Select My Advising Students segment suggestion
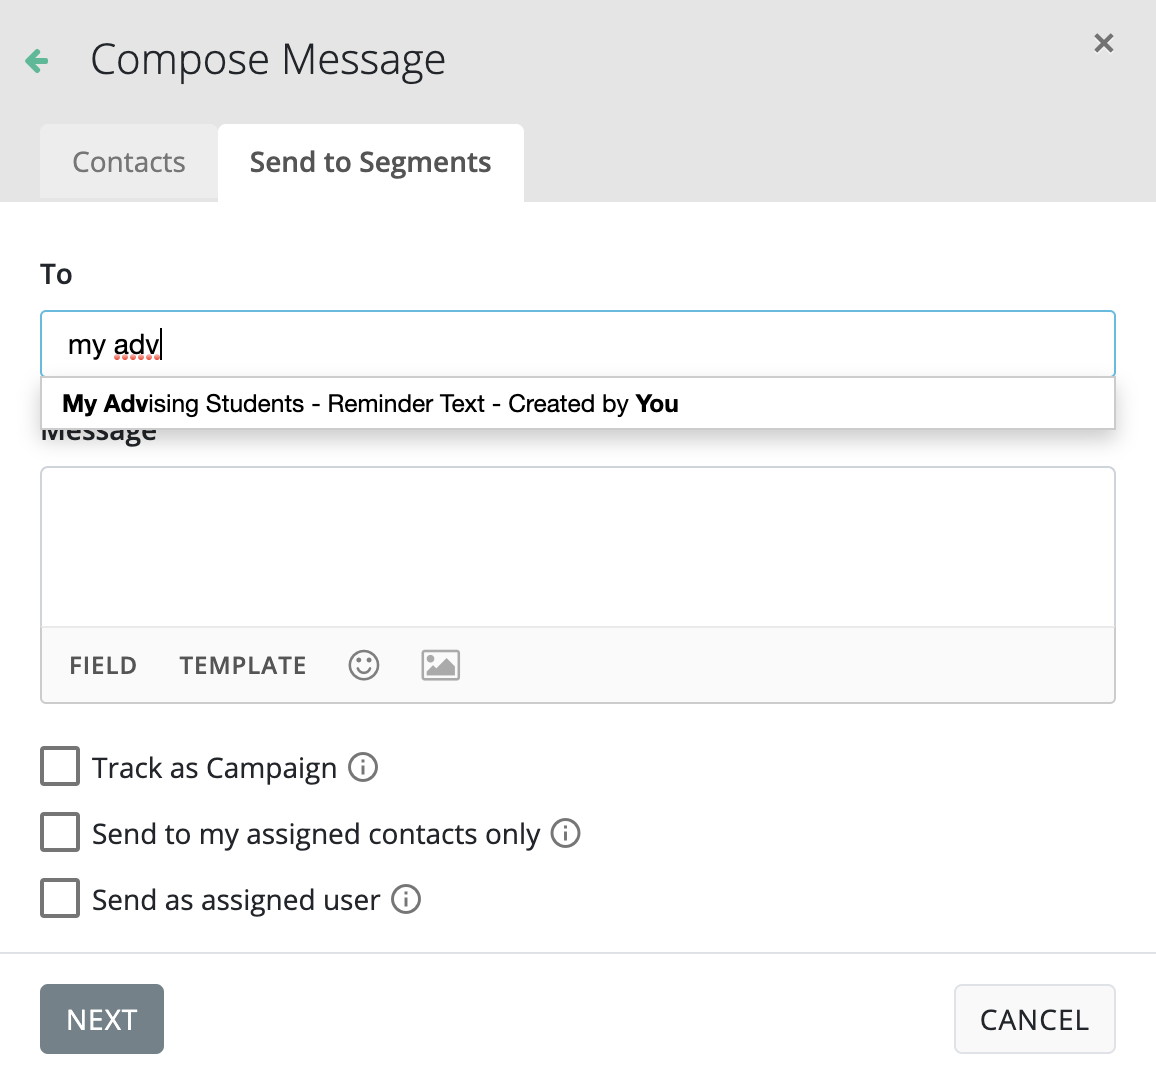 pos(370,404)
